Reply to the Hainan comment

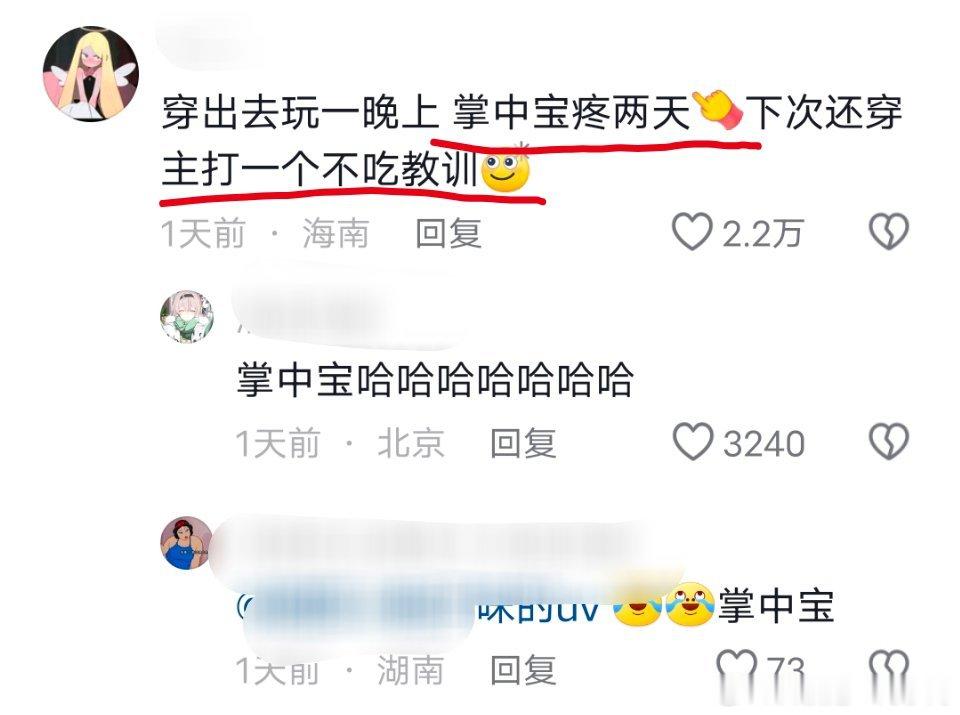coord(448,234)
